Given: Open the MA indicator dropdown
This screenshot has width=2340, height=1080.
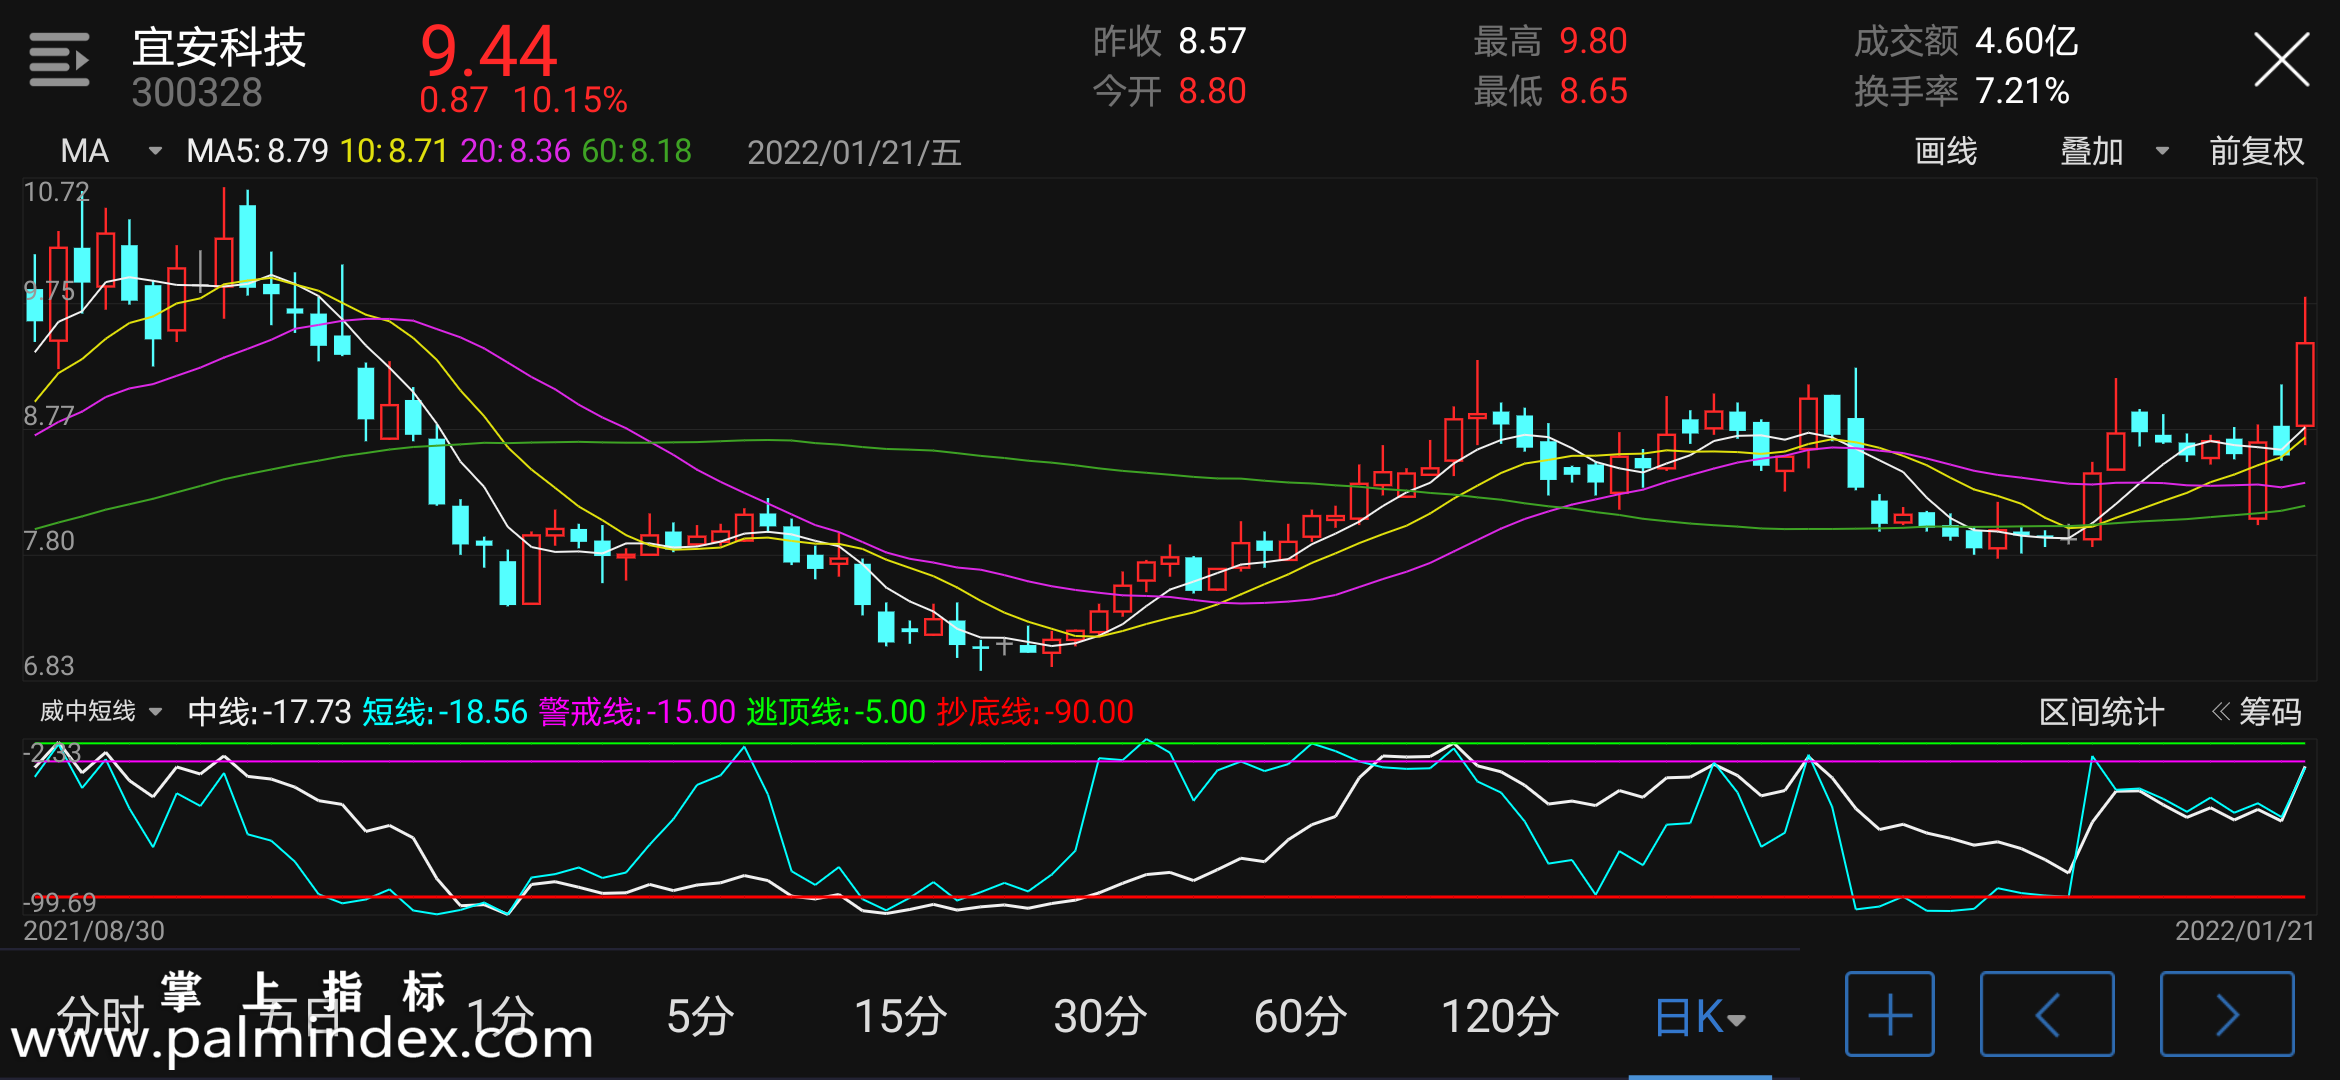Looking at the screenshot, I should pyautogui.click(x=111, y=151).
